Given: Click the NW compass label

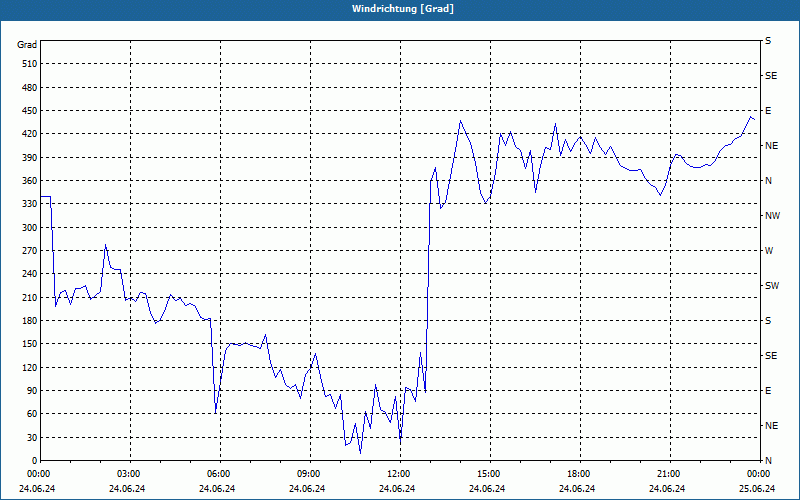Looking at the screenshot, I should click(x=772, y=216).
